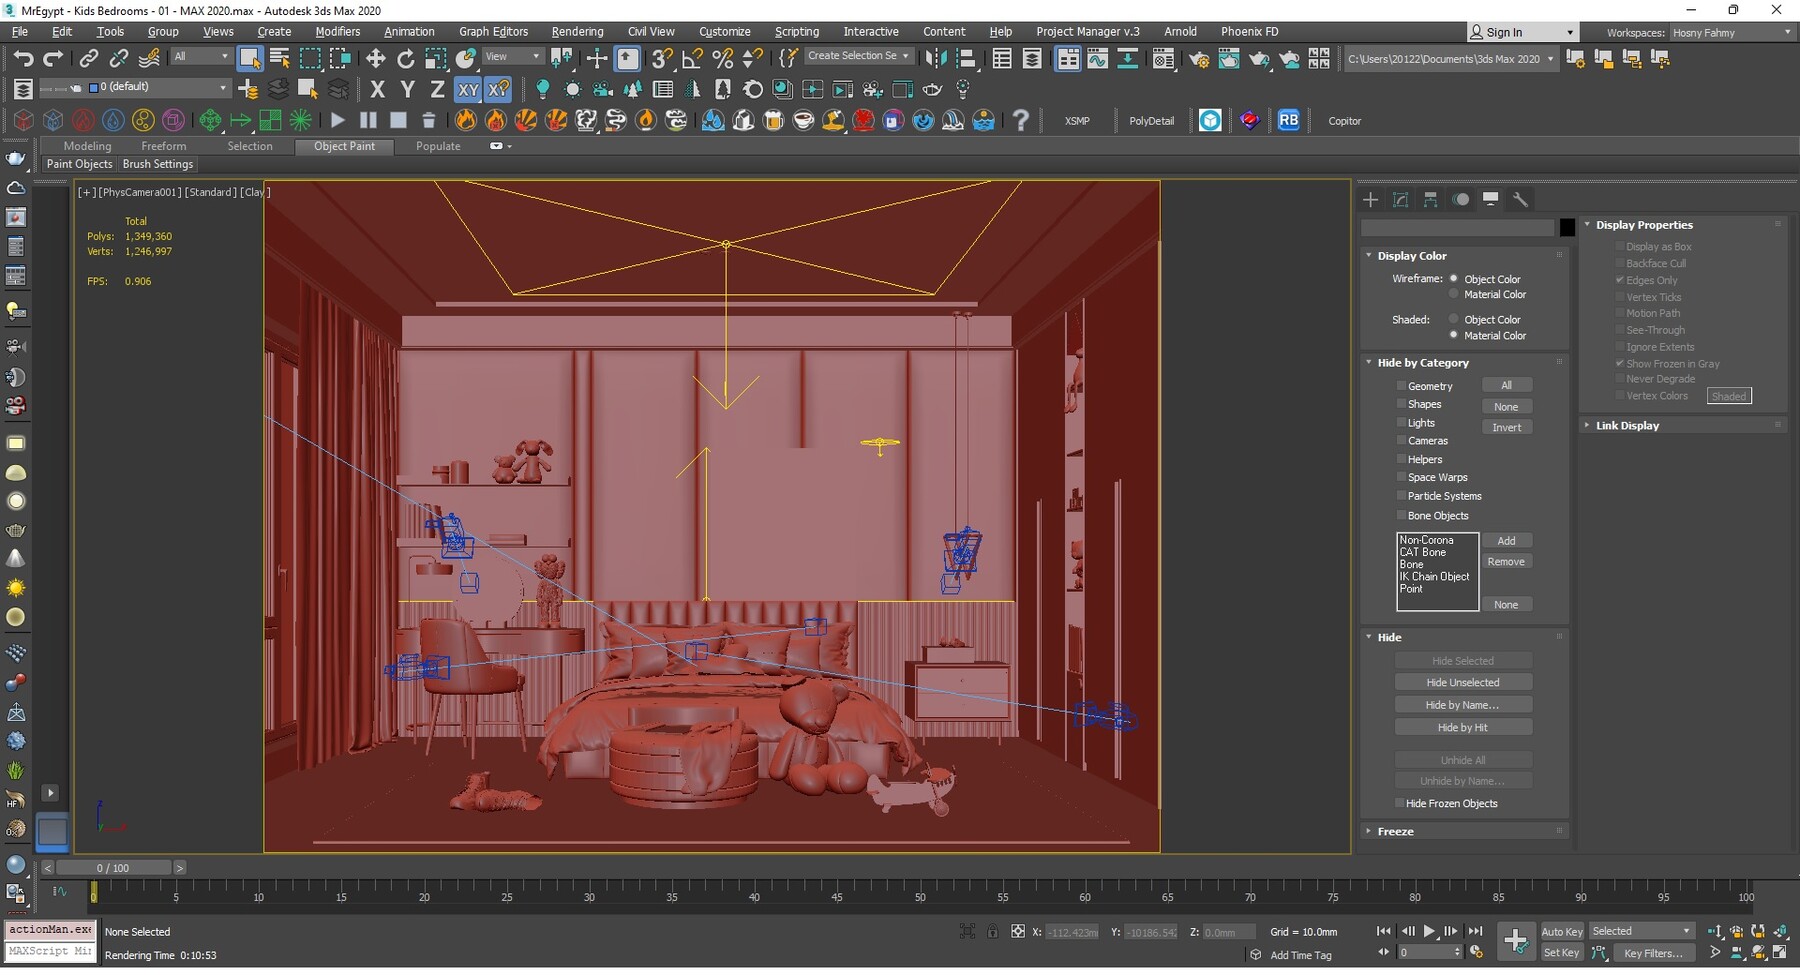Click the Hide Unselected button

pos(1463,681)
